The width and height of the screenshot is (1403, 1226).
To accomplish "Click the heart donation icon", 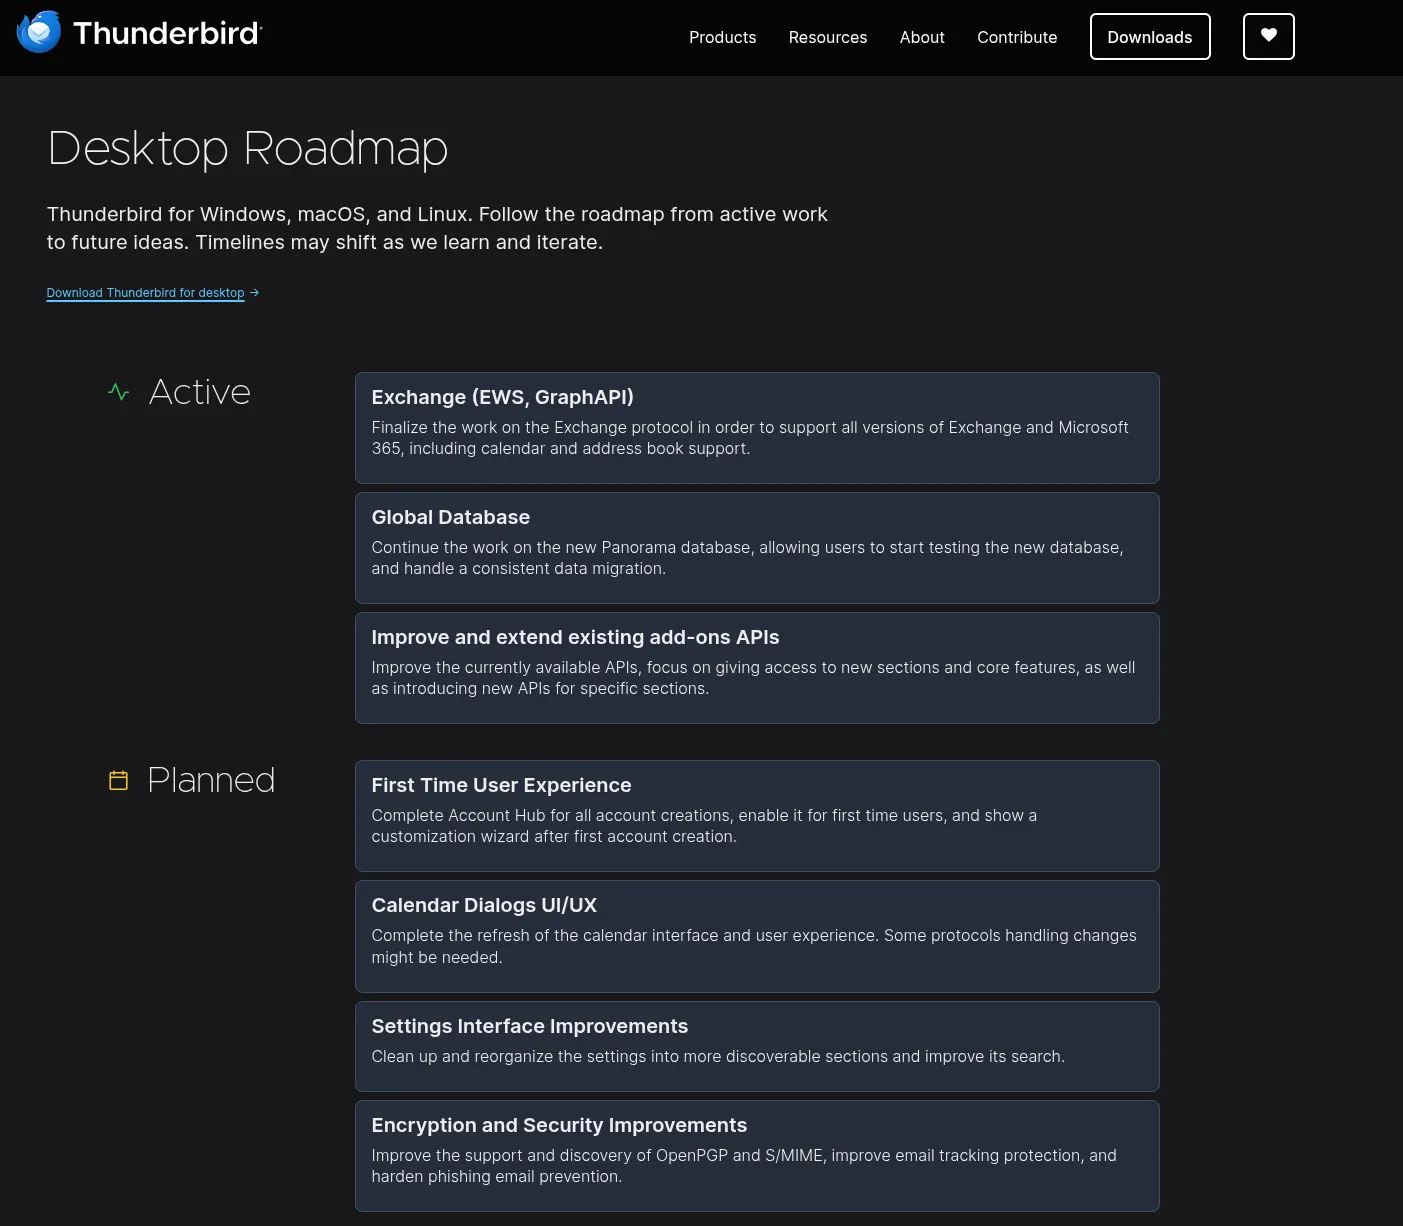I will pos(1268,36).
